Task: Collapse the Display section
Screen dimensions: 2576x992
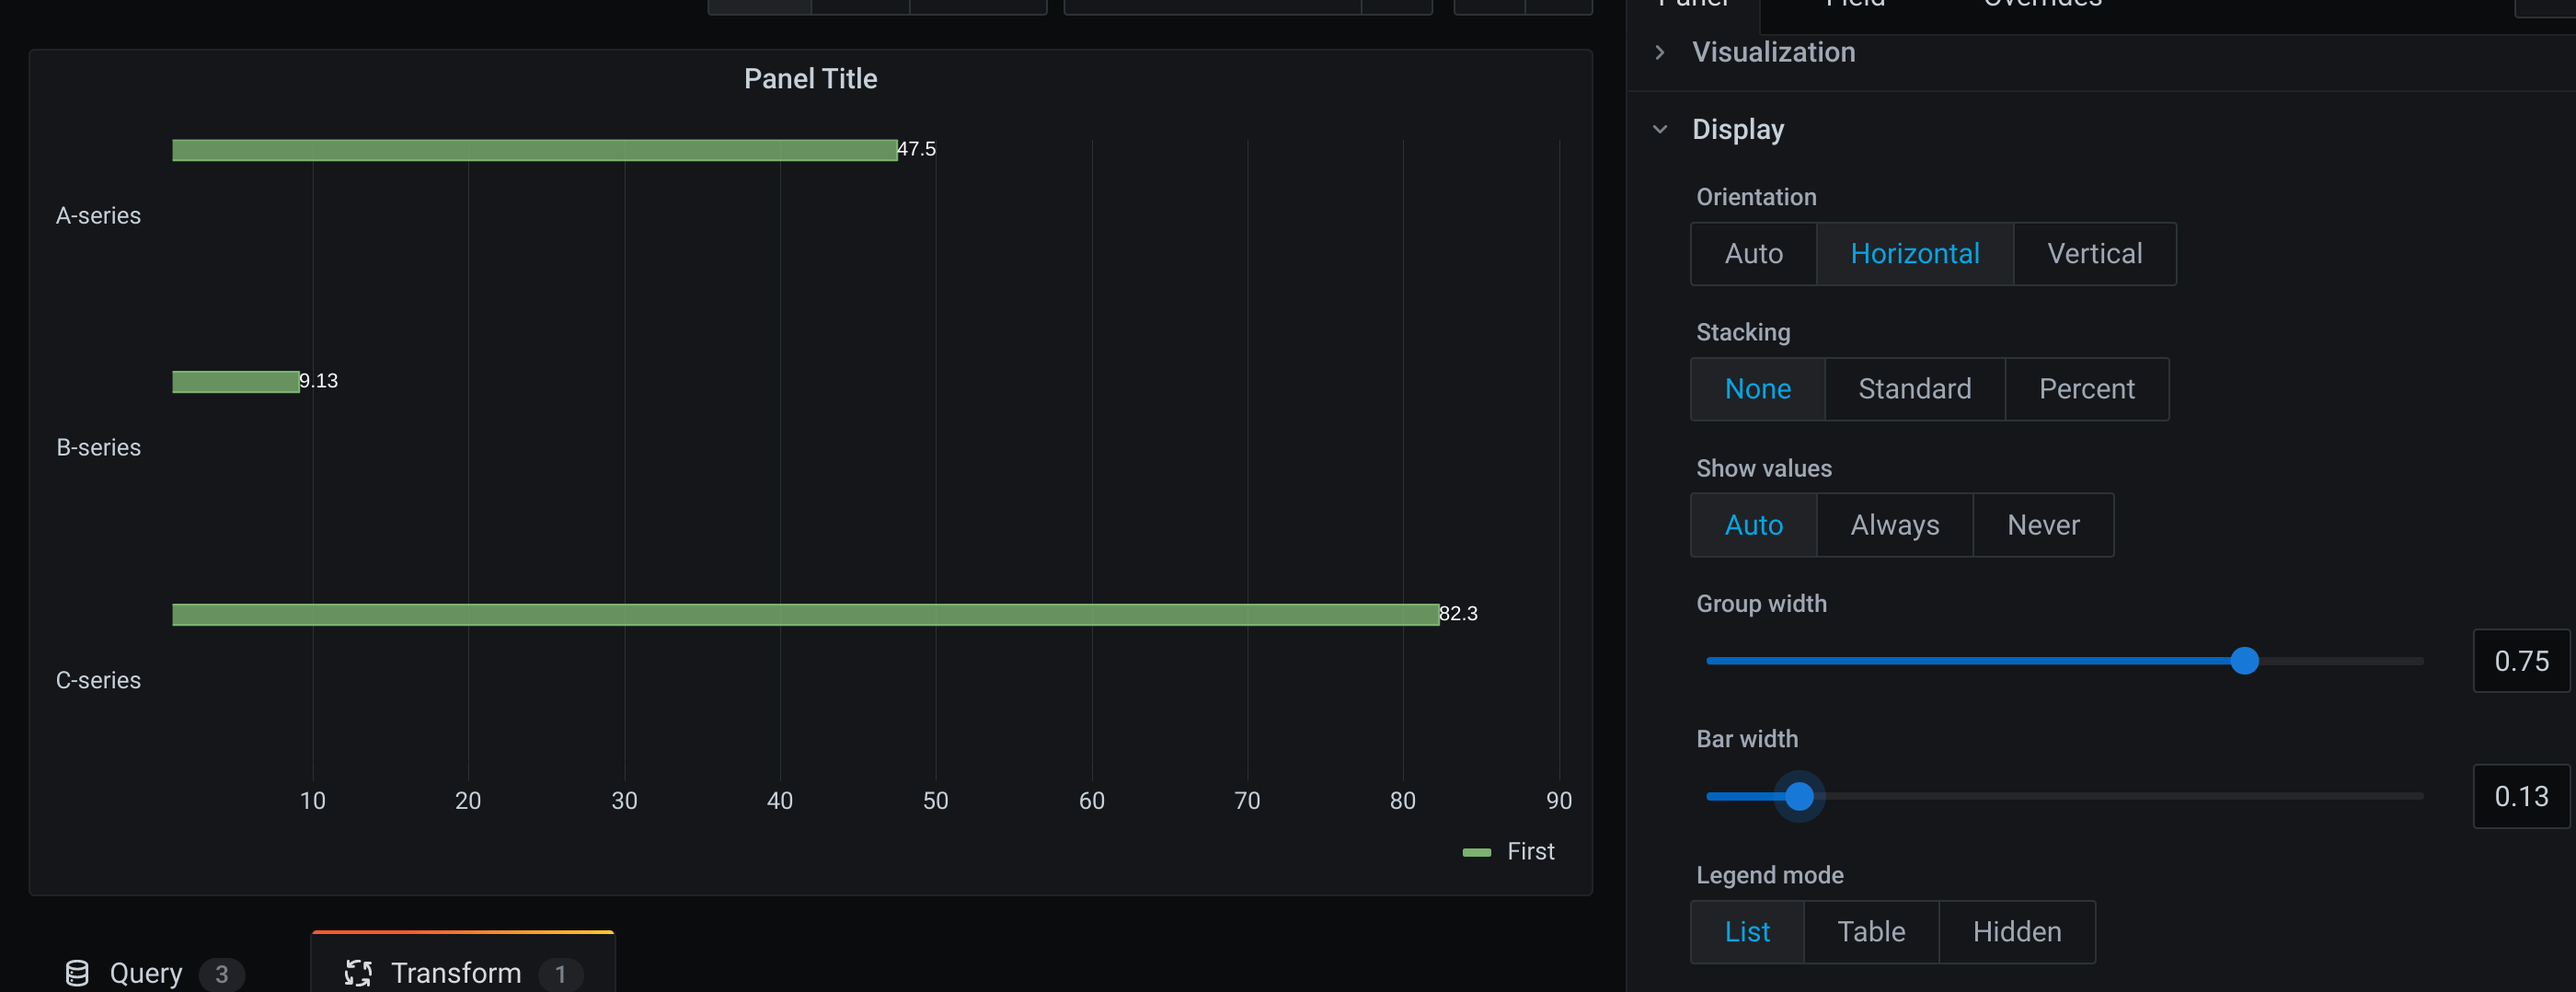Action: [1737, 130]
